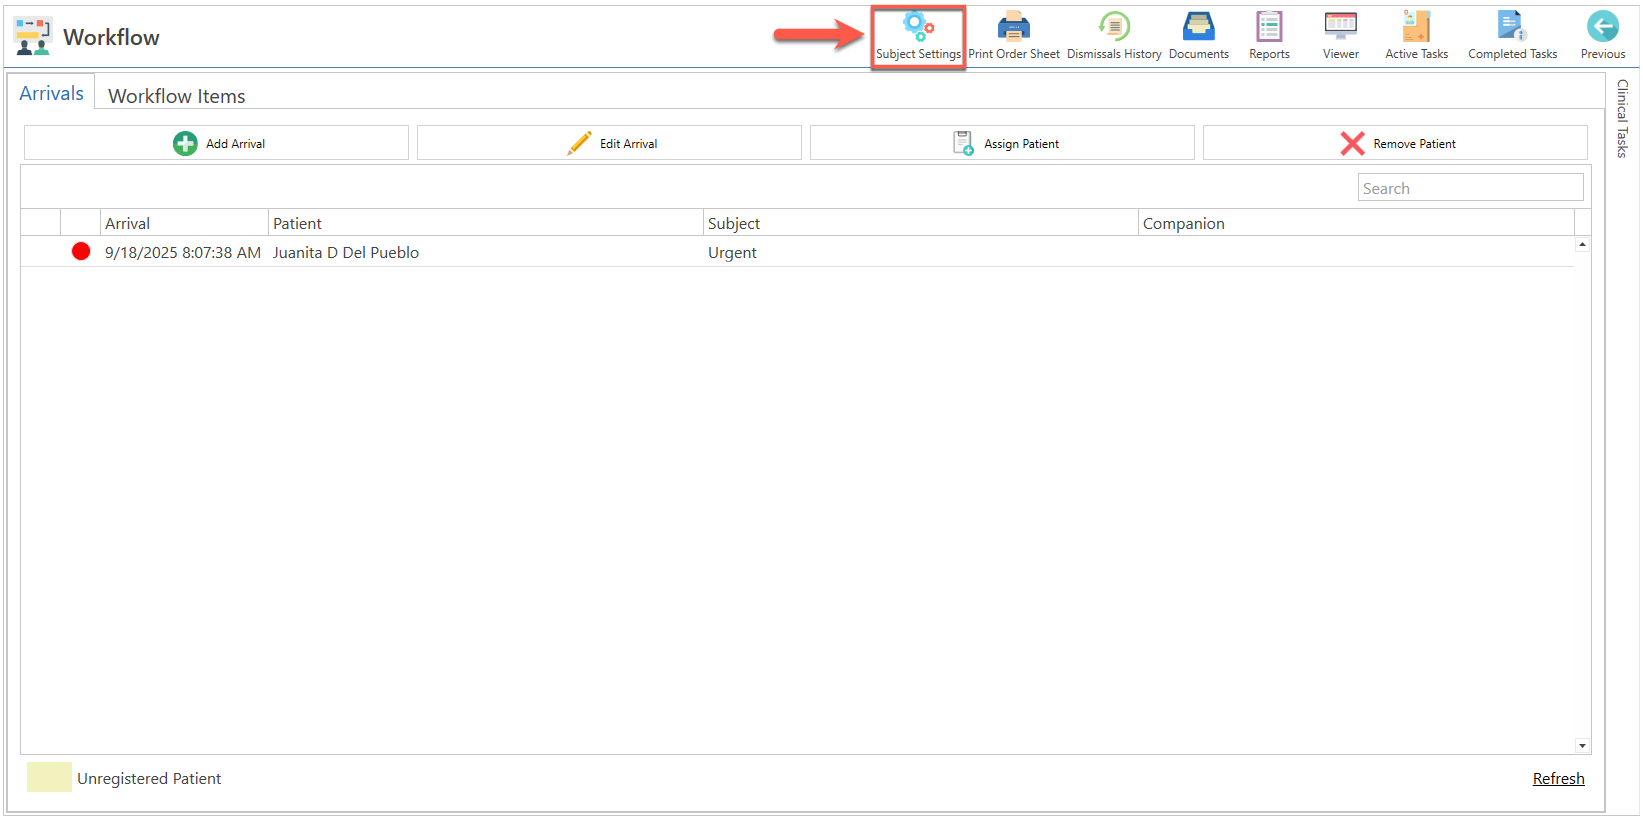Open Subject Settings from the toolbar
This screenshot has width=1643, height=820.
point(918,37)
